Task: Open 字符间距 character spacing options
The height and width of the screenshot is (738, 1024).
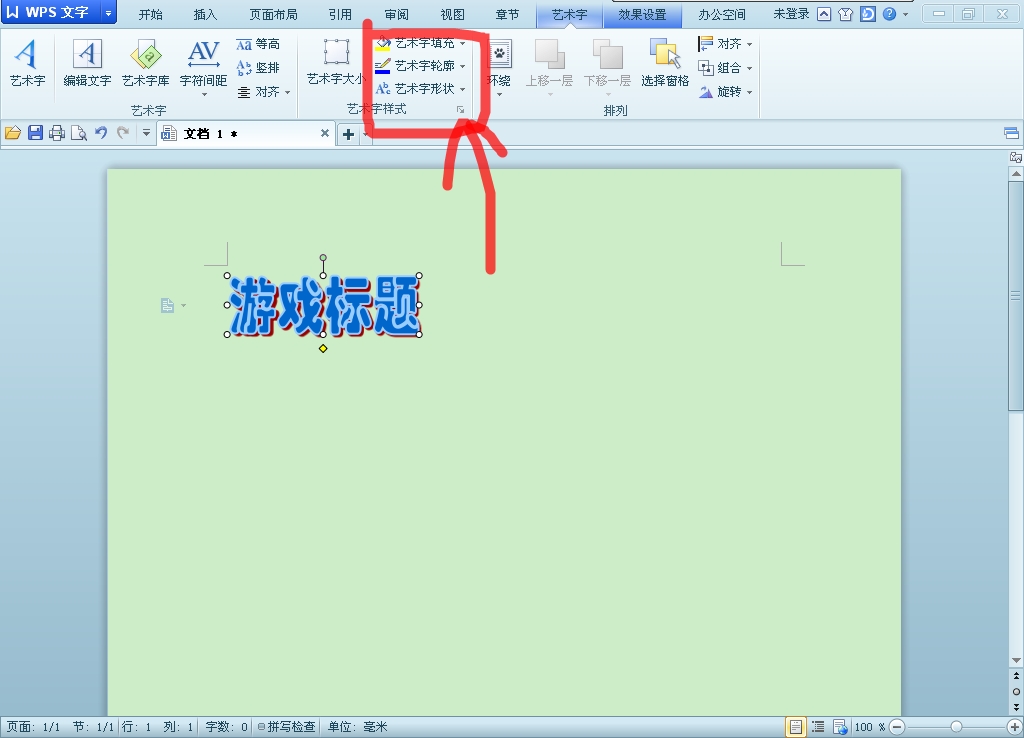Action: tap(203, 67)
